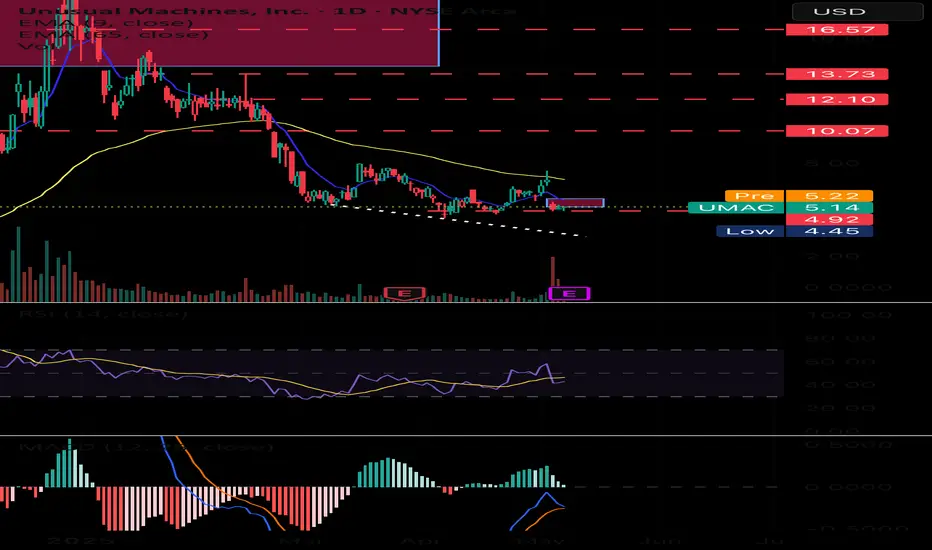
Task: Open the USD currency selector
Action: point(856,11)
